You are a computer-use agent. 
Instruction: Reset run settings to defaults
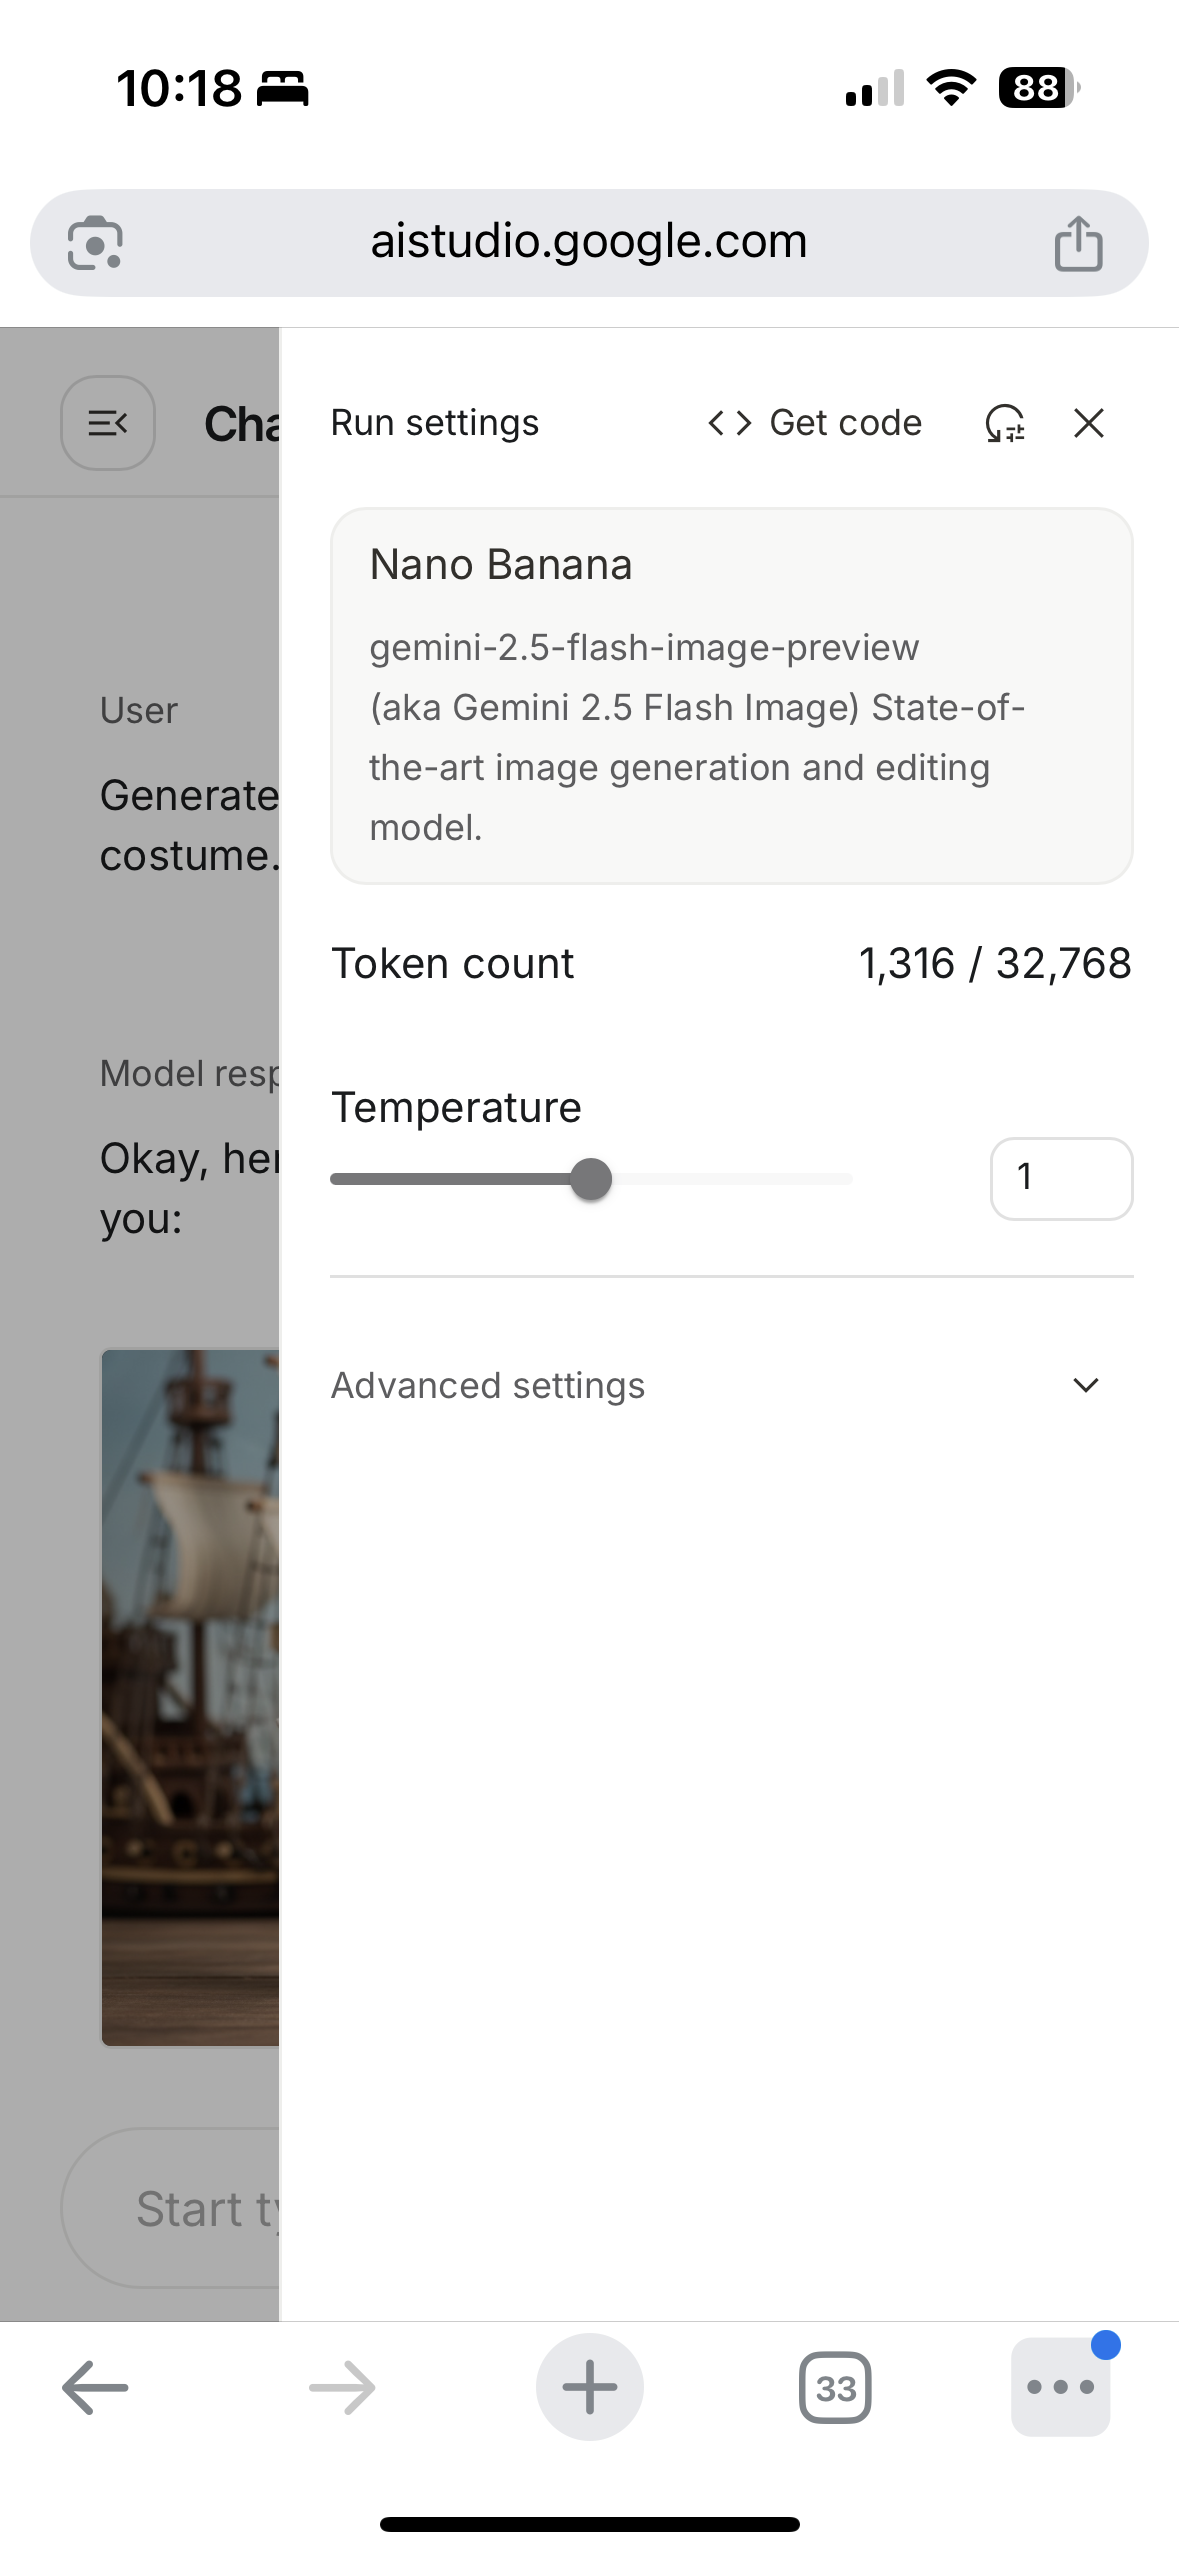tap(1003, 424)
